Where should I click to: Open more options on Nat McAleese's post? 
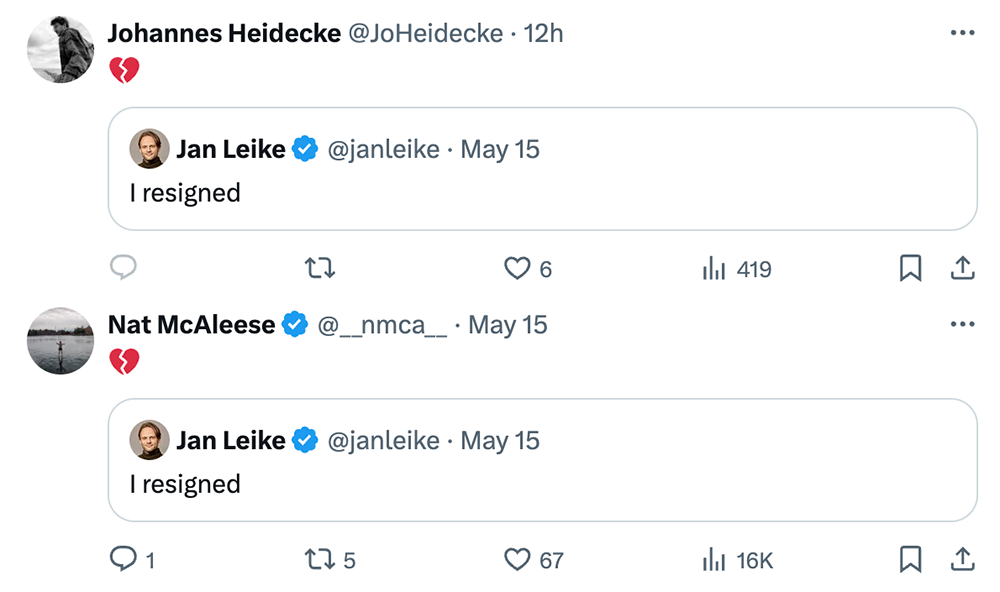(962, 324)
